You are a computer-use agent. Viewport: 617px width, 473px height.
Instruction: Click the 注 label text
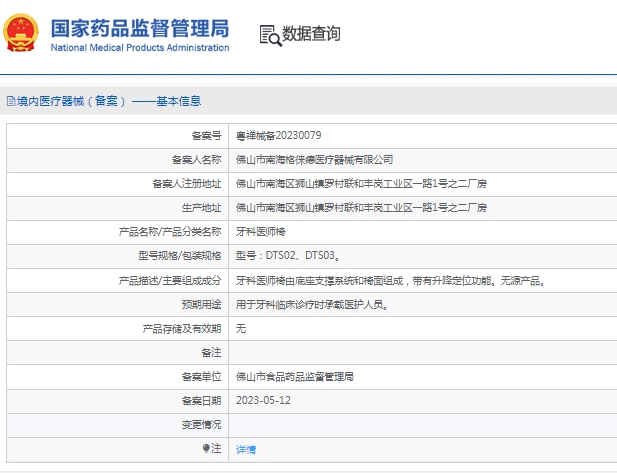coord(216,449)
